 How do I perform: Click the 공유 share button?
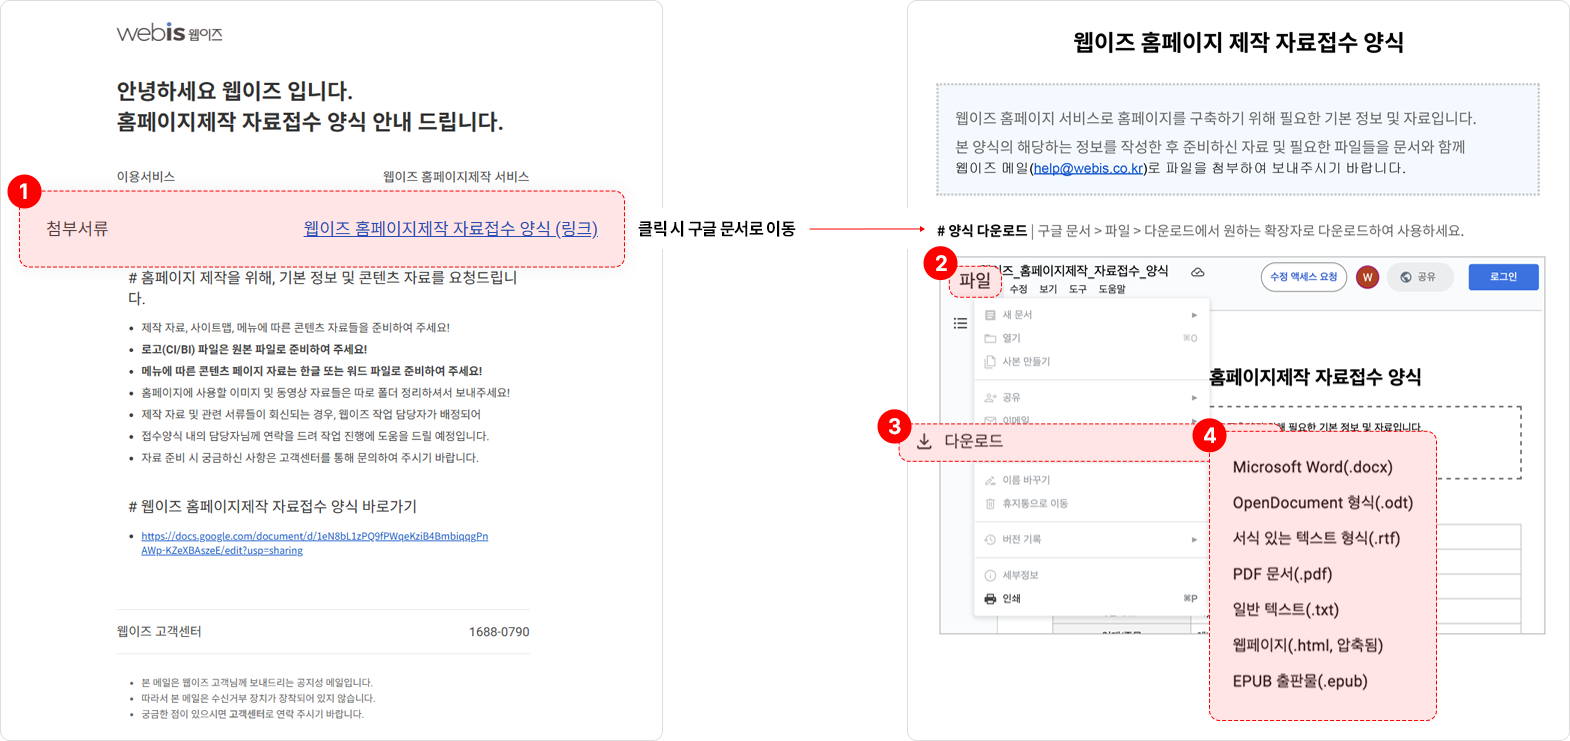click(1419, 277)
